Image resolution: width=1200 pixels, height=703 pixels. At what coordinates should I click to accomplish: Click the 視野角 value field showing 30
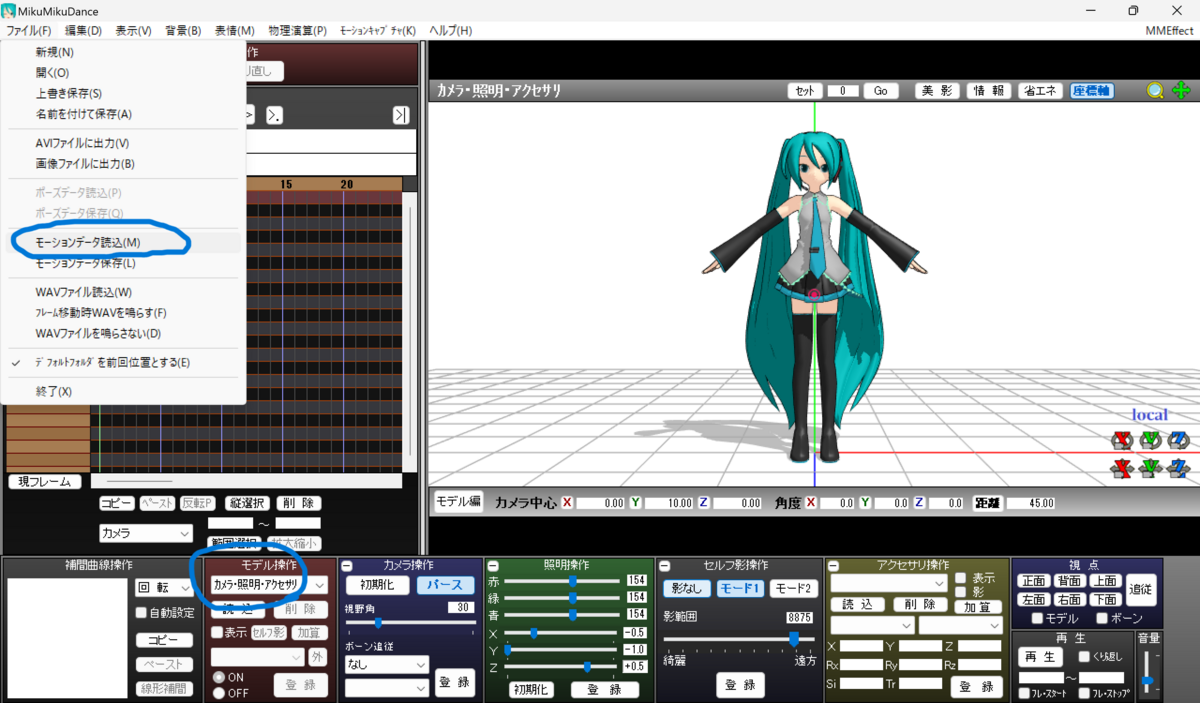click(x=460, y=607)
